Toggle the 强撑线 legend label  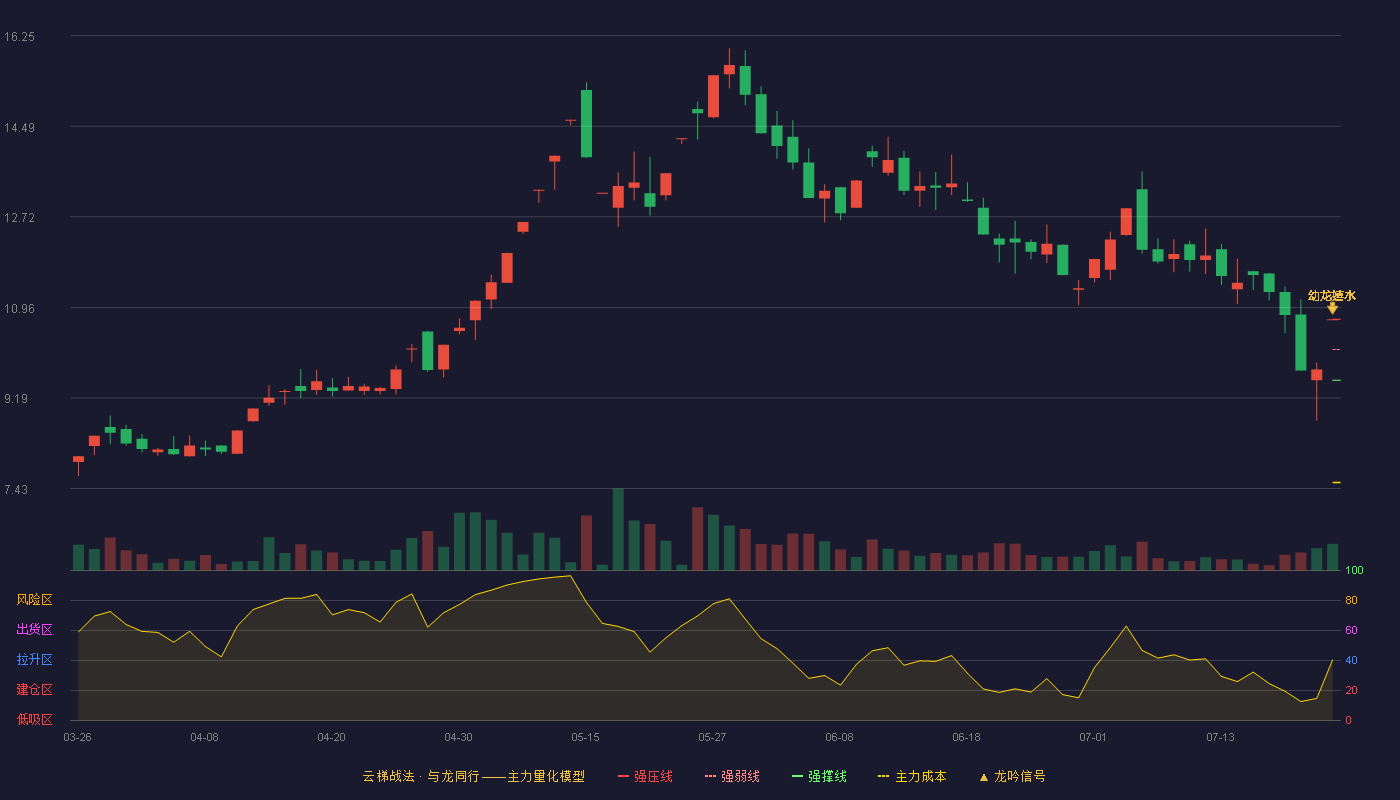click(827, 777)
